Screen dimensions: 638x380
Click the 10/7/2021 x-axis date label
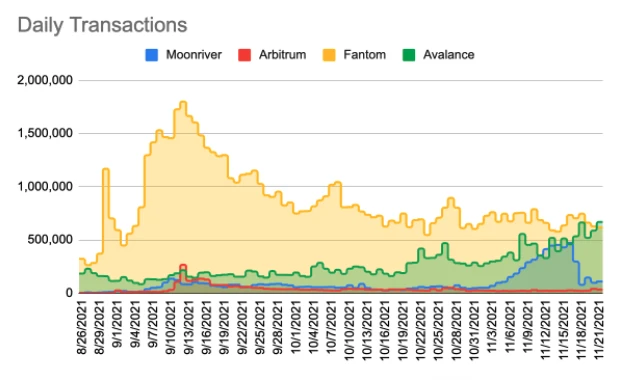(332, 328)
